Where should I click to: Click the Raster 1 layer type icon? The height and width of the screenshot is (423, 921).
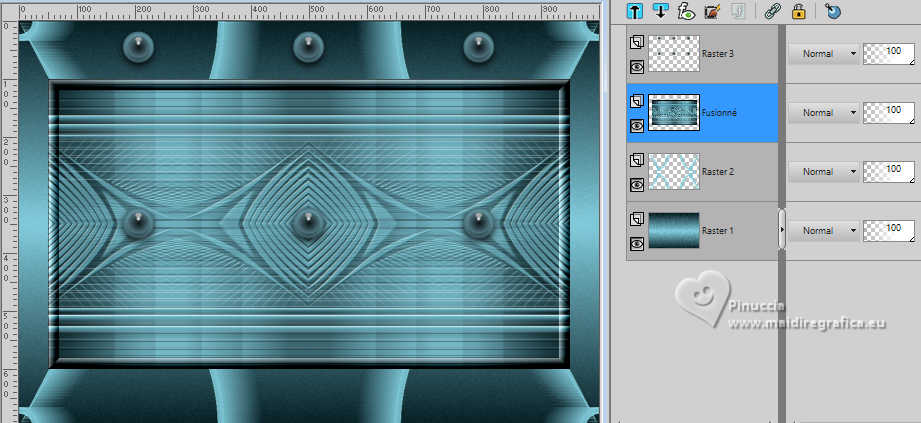click(x=637, y=219)
